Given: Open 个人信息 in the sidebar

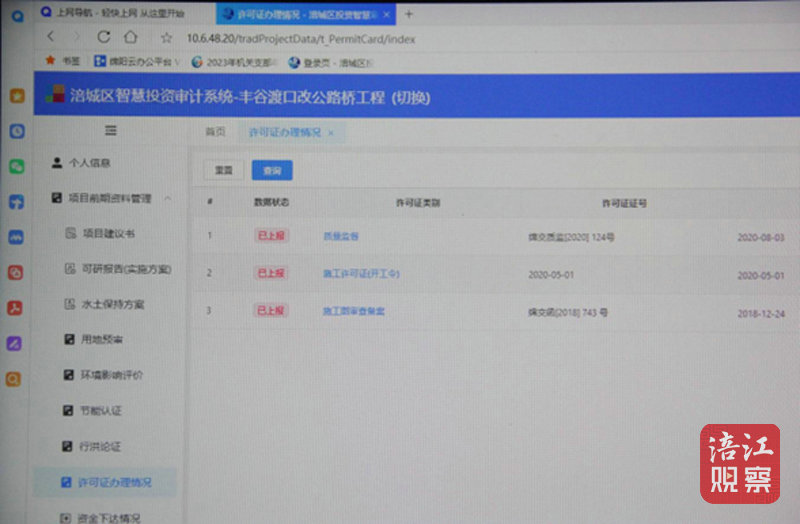Looking at the screenshot, I should click(88, 162).
